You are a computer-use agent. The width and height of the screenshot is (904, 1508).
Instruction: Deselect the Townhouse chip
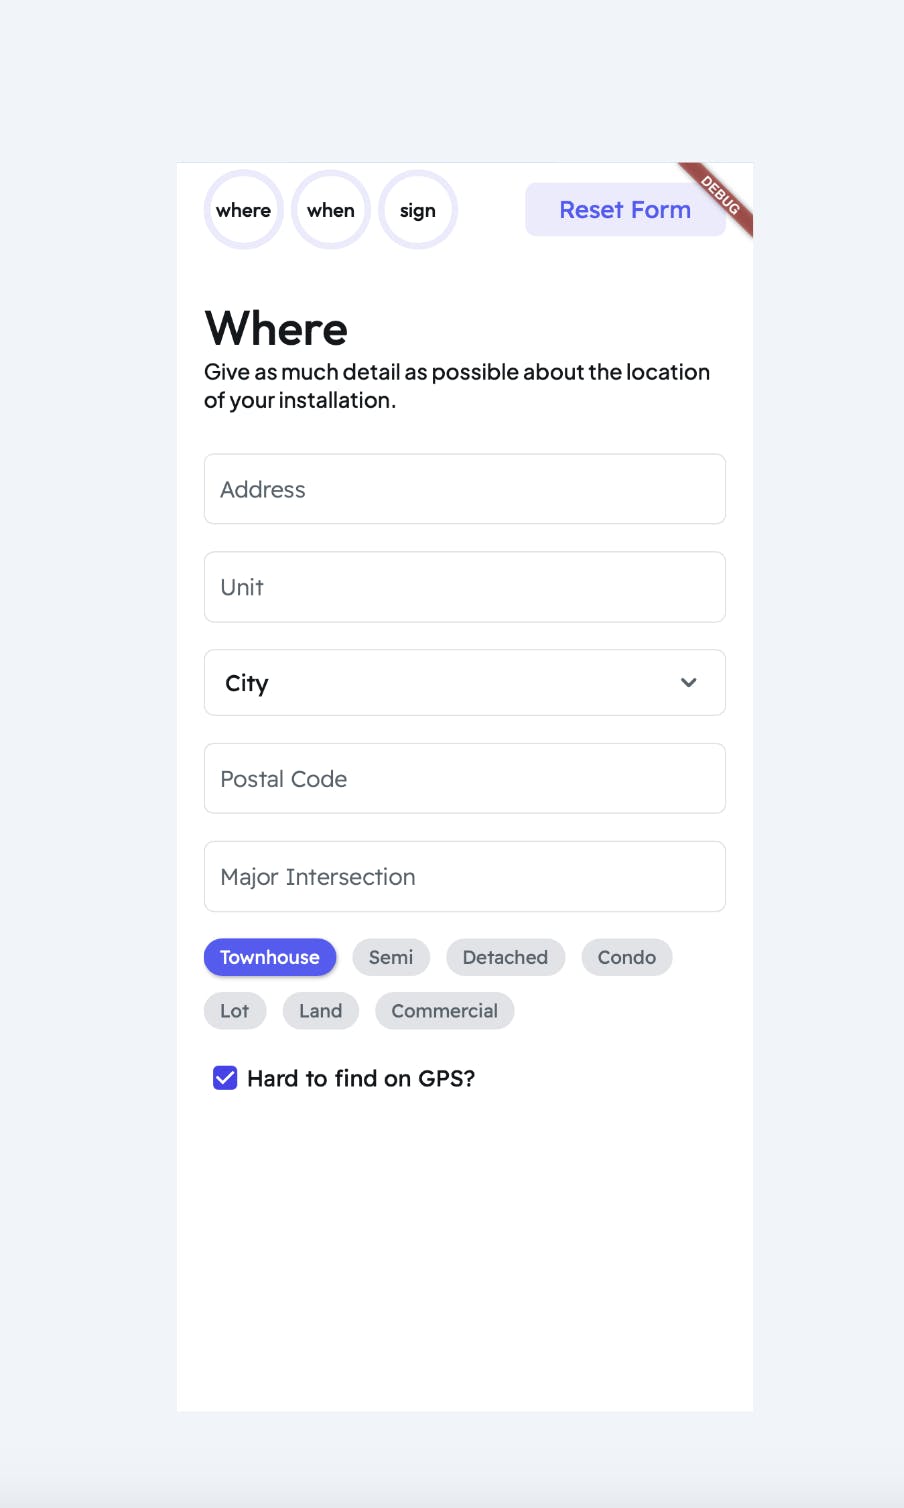click(270, 957)
